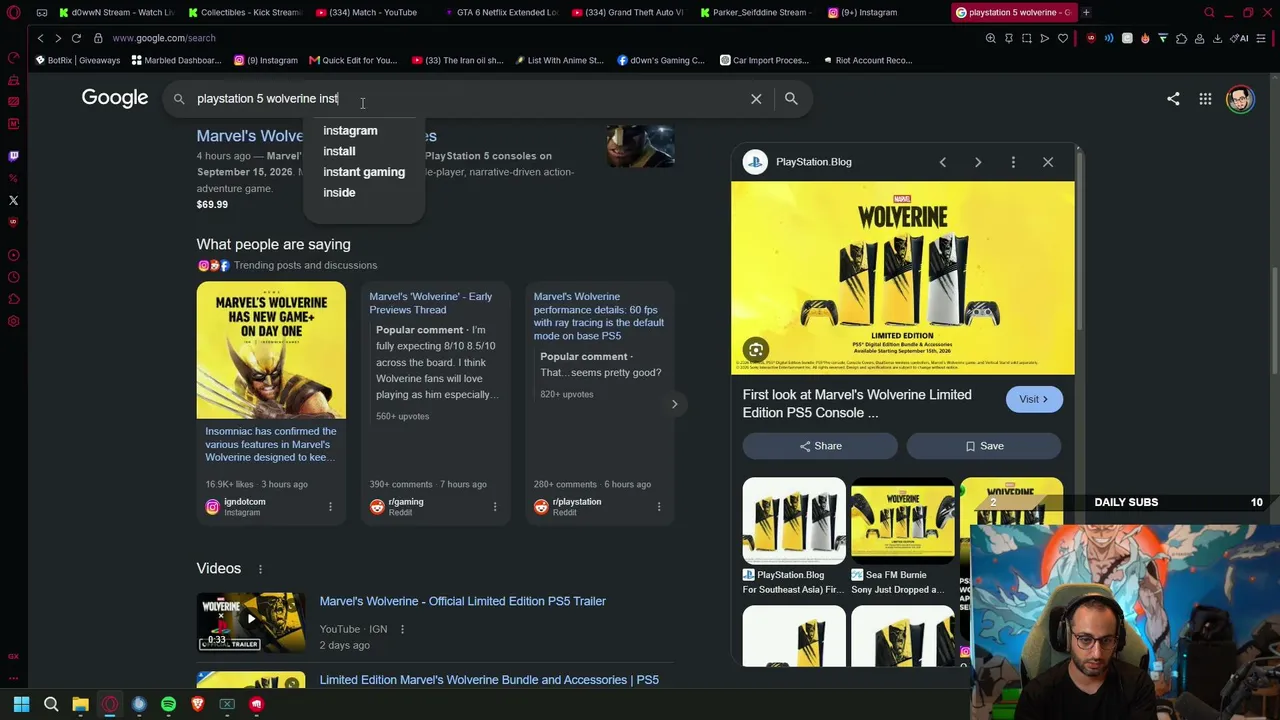Select the 'install' search suggestion
This screenshot has width=1280, height=720.
(339, 151)
